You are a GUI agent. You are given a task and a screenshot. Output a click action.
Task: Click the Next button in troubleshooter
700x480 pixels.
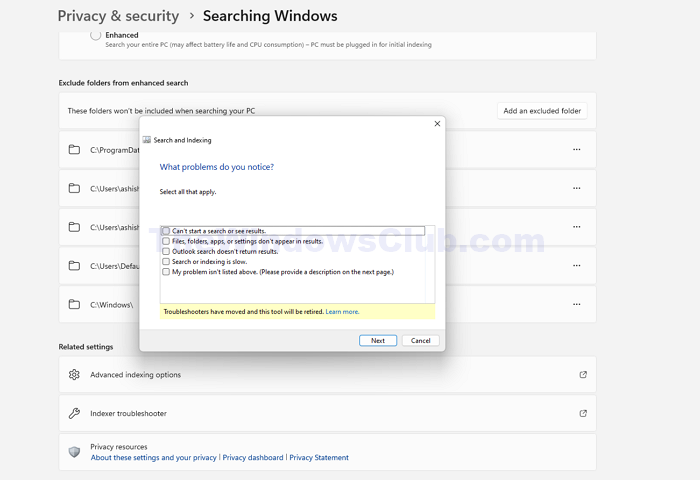[x=377, y=340]
